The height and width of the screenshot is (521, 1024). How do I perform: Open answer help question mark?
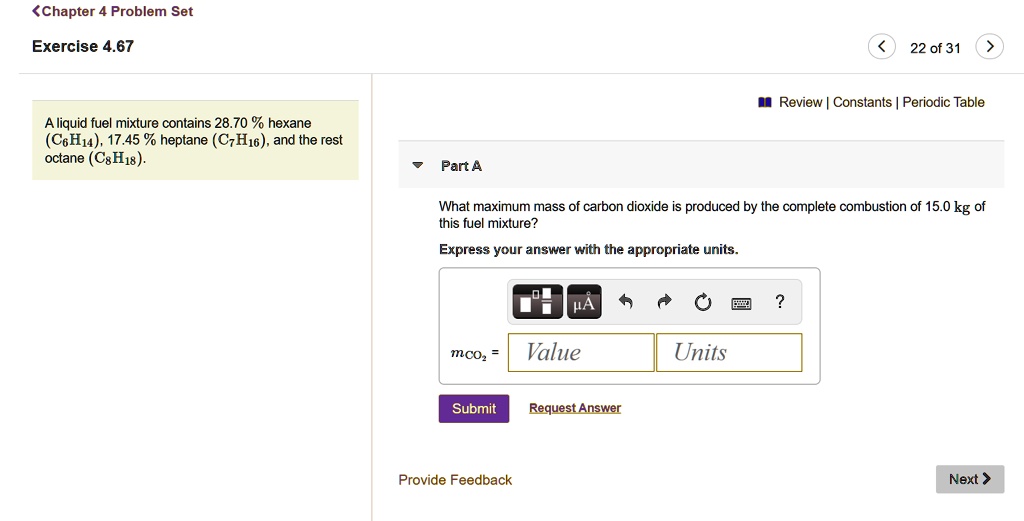coord(780,302)
